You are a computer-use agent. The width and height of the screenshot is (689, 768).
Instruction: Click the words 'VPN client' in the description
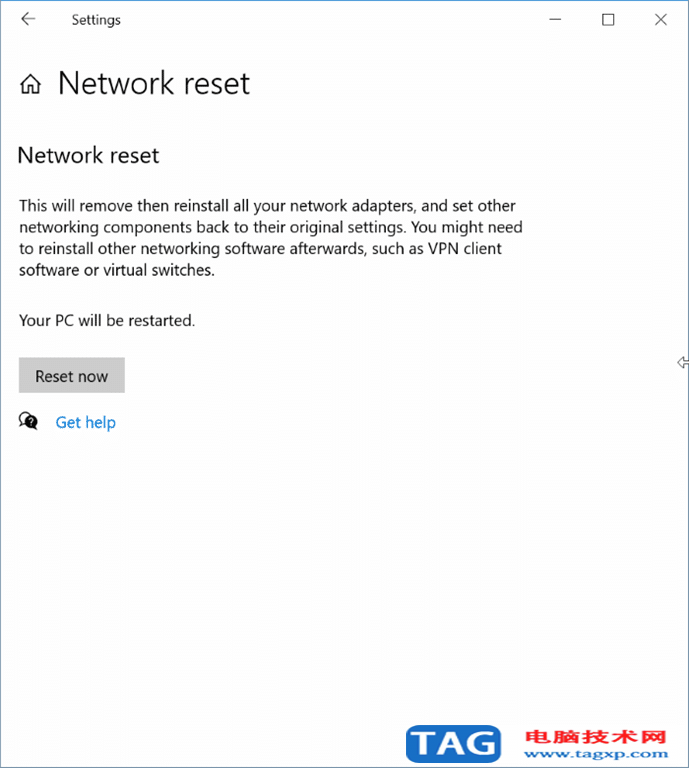[x=464, y=248]
